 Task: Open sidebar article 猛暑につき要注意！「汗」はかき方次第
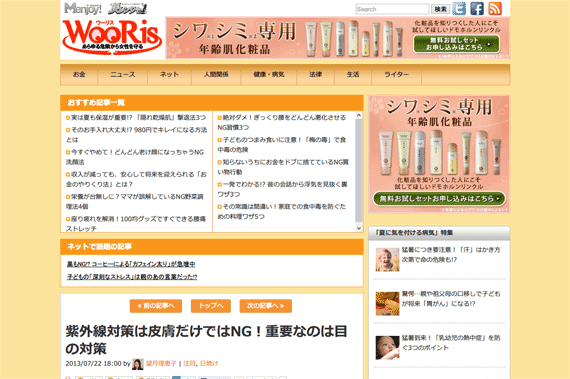pyautogui.click(x=451, y=254)
